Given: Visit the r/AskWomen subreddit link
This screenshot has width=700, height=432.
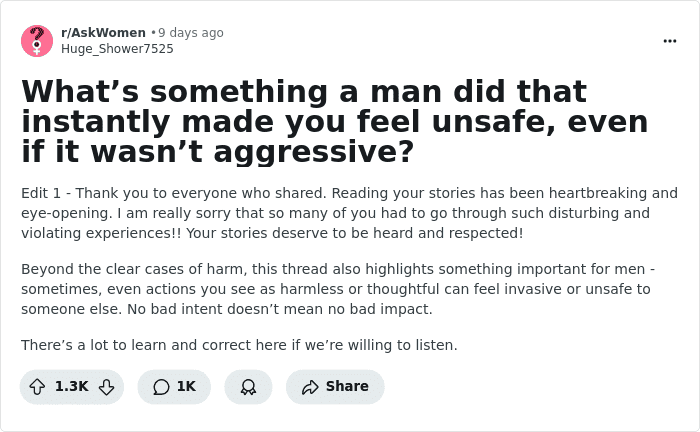Looking at the screenshot, I should click(x=103, y=33).
